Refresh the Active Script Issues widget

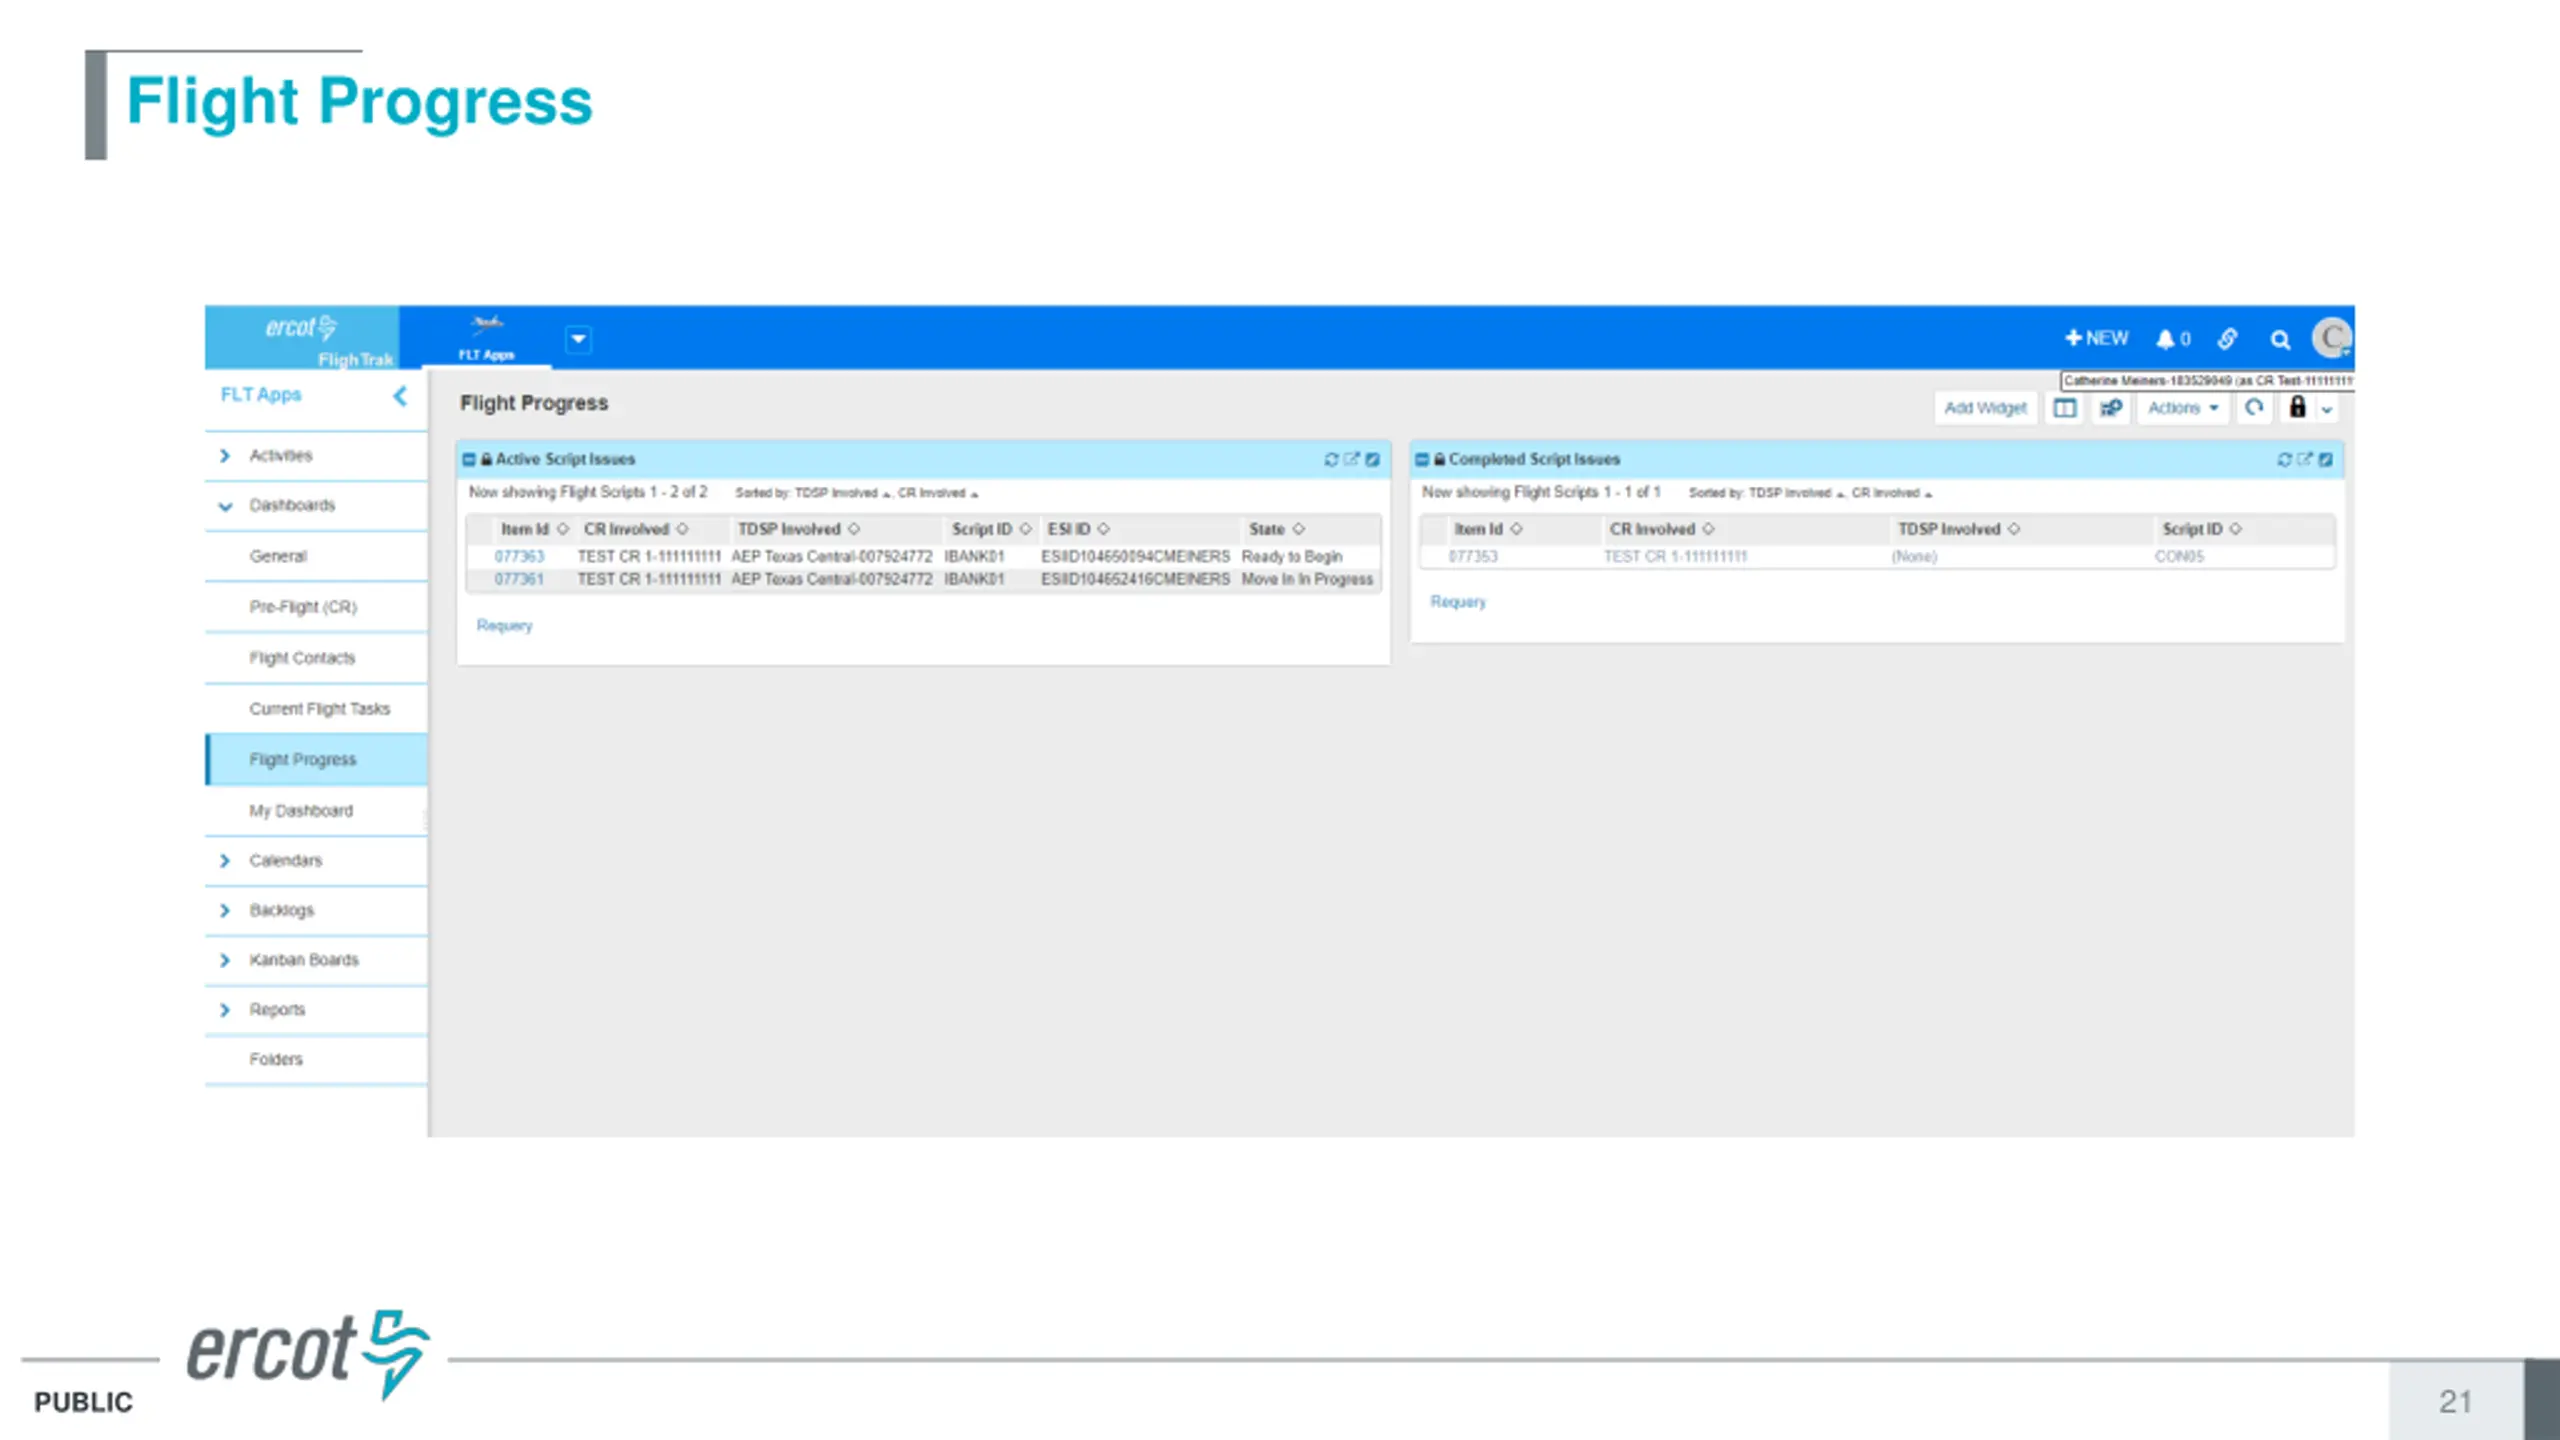[1331, 460]
